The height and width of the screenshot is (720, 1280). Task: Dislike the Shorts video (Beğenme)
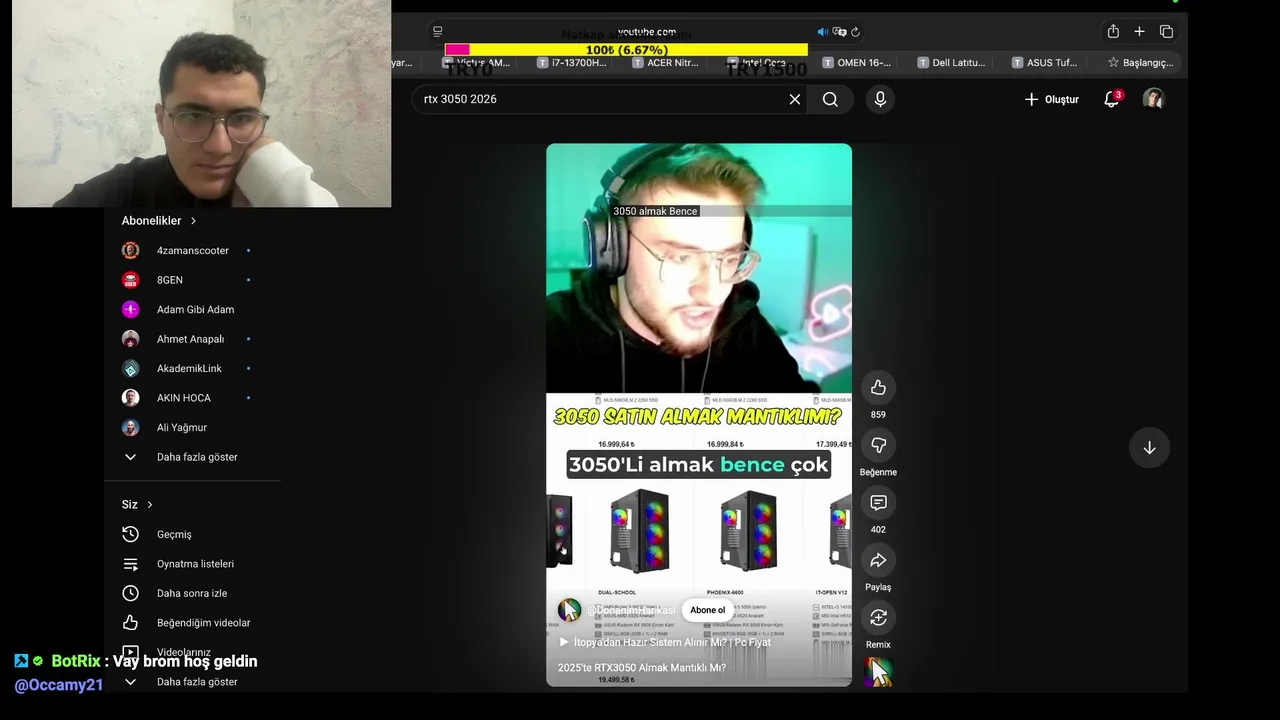click(x=878, y=445)
